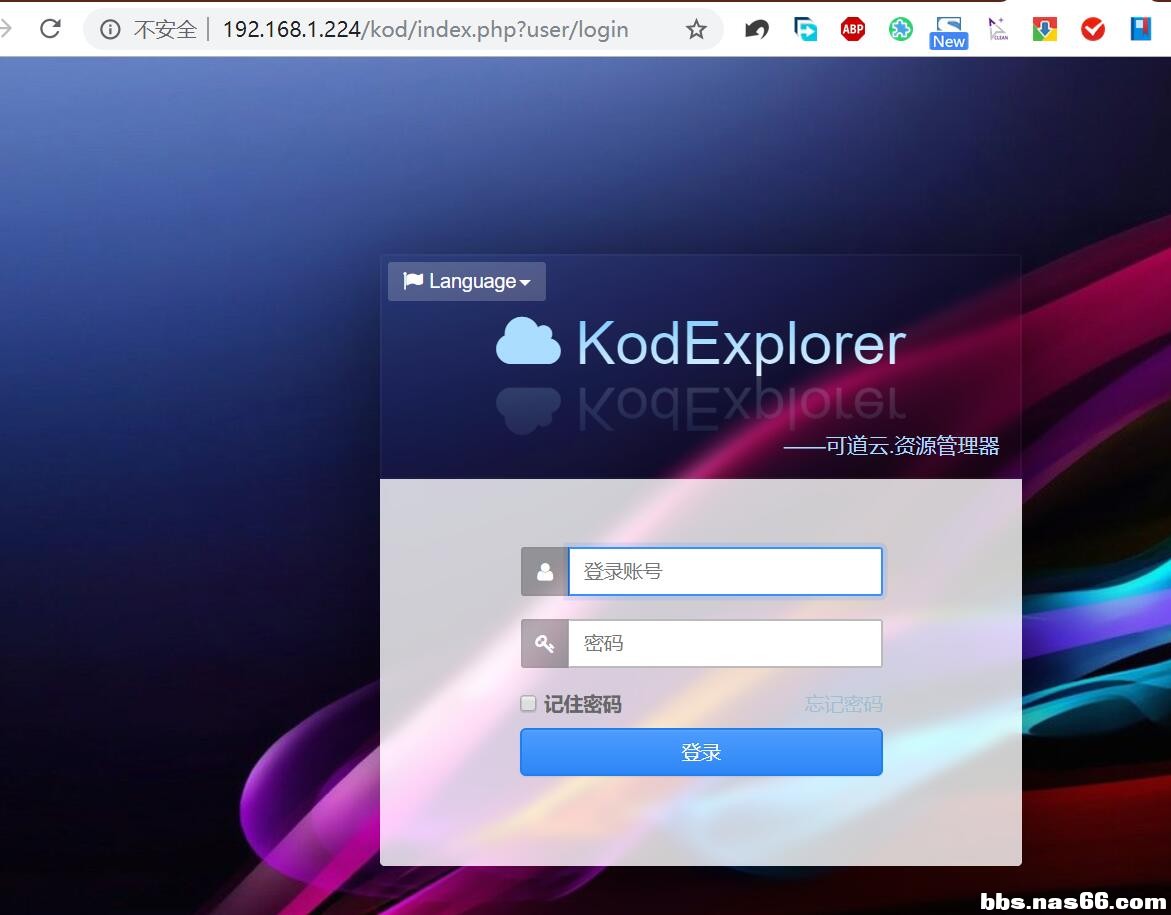Bookmark this page with the star icon
This screenshot has height=915, width=1171.
pos(696,29)
